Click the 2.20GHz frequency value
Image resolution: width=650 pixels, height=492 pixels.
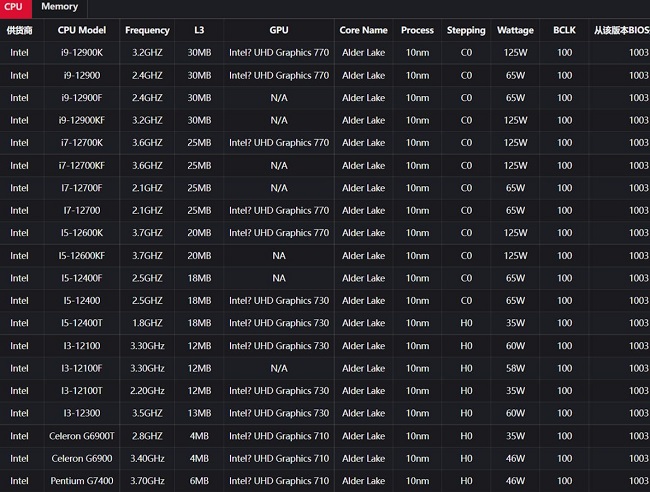point(147,390)
